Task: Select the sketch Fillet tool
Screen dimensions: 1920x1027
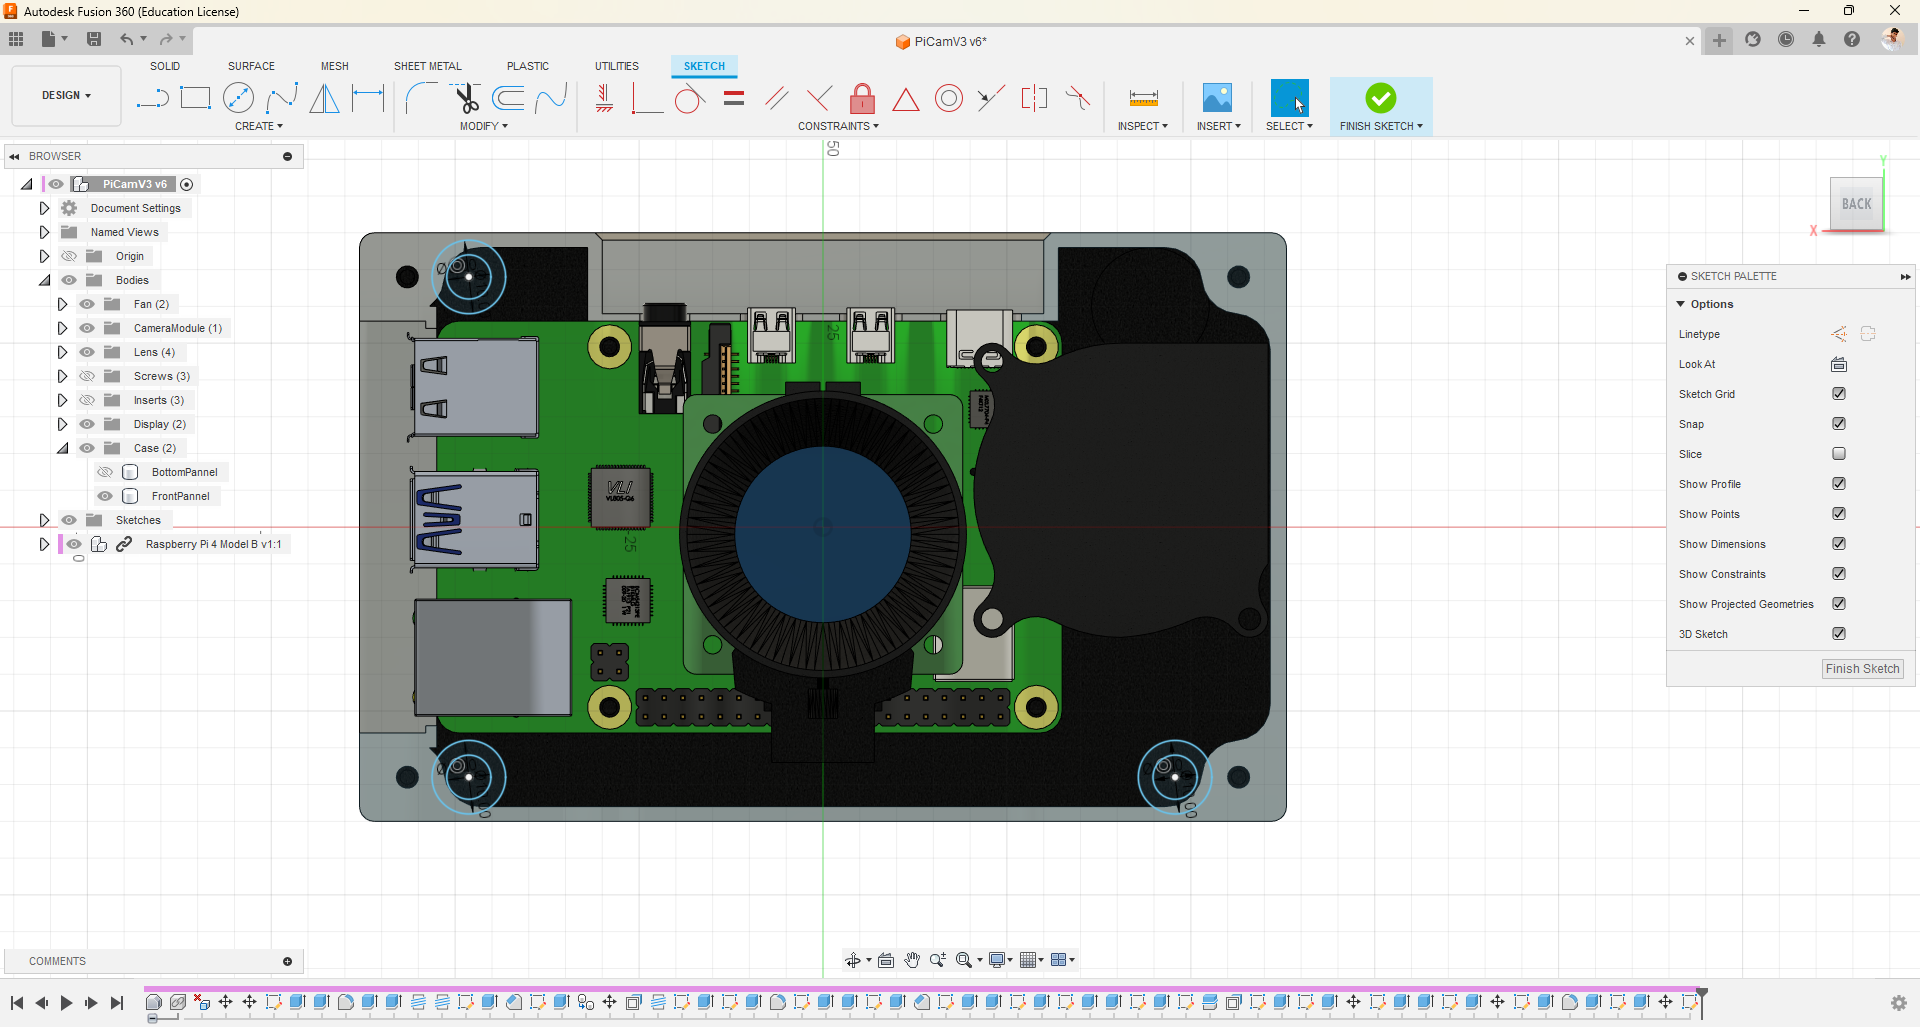Action: [x=421, y=98]
